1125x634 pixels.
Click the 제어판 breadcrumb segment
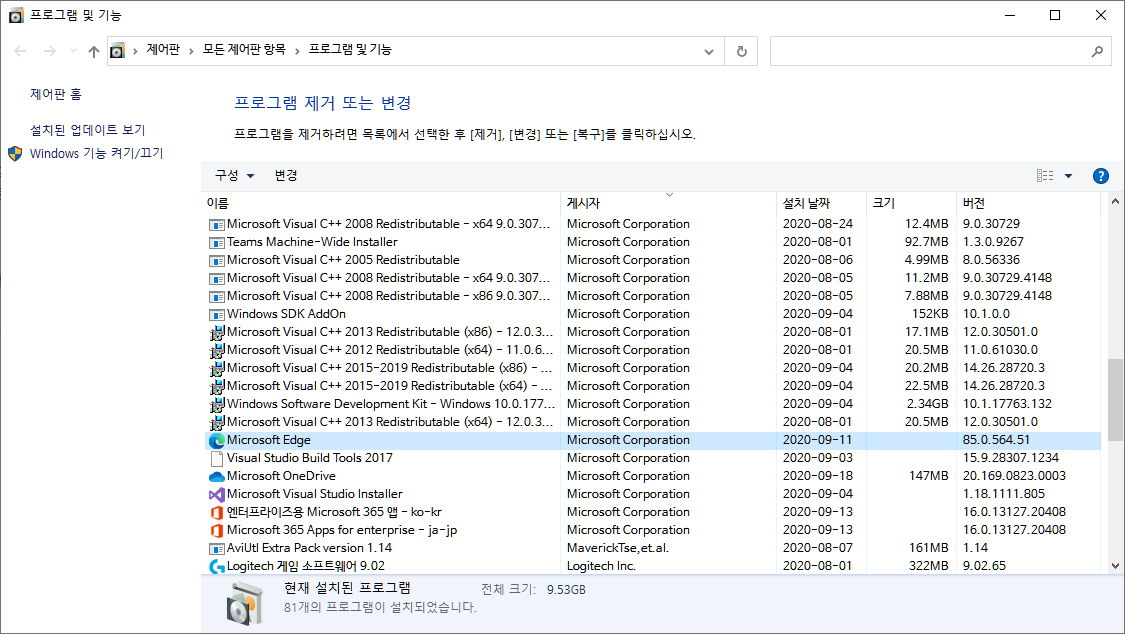(x=163, y=49)
